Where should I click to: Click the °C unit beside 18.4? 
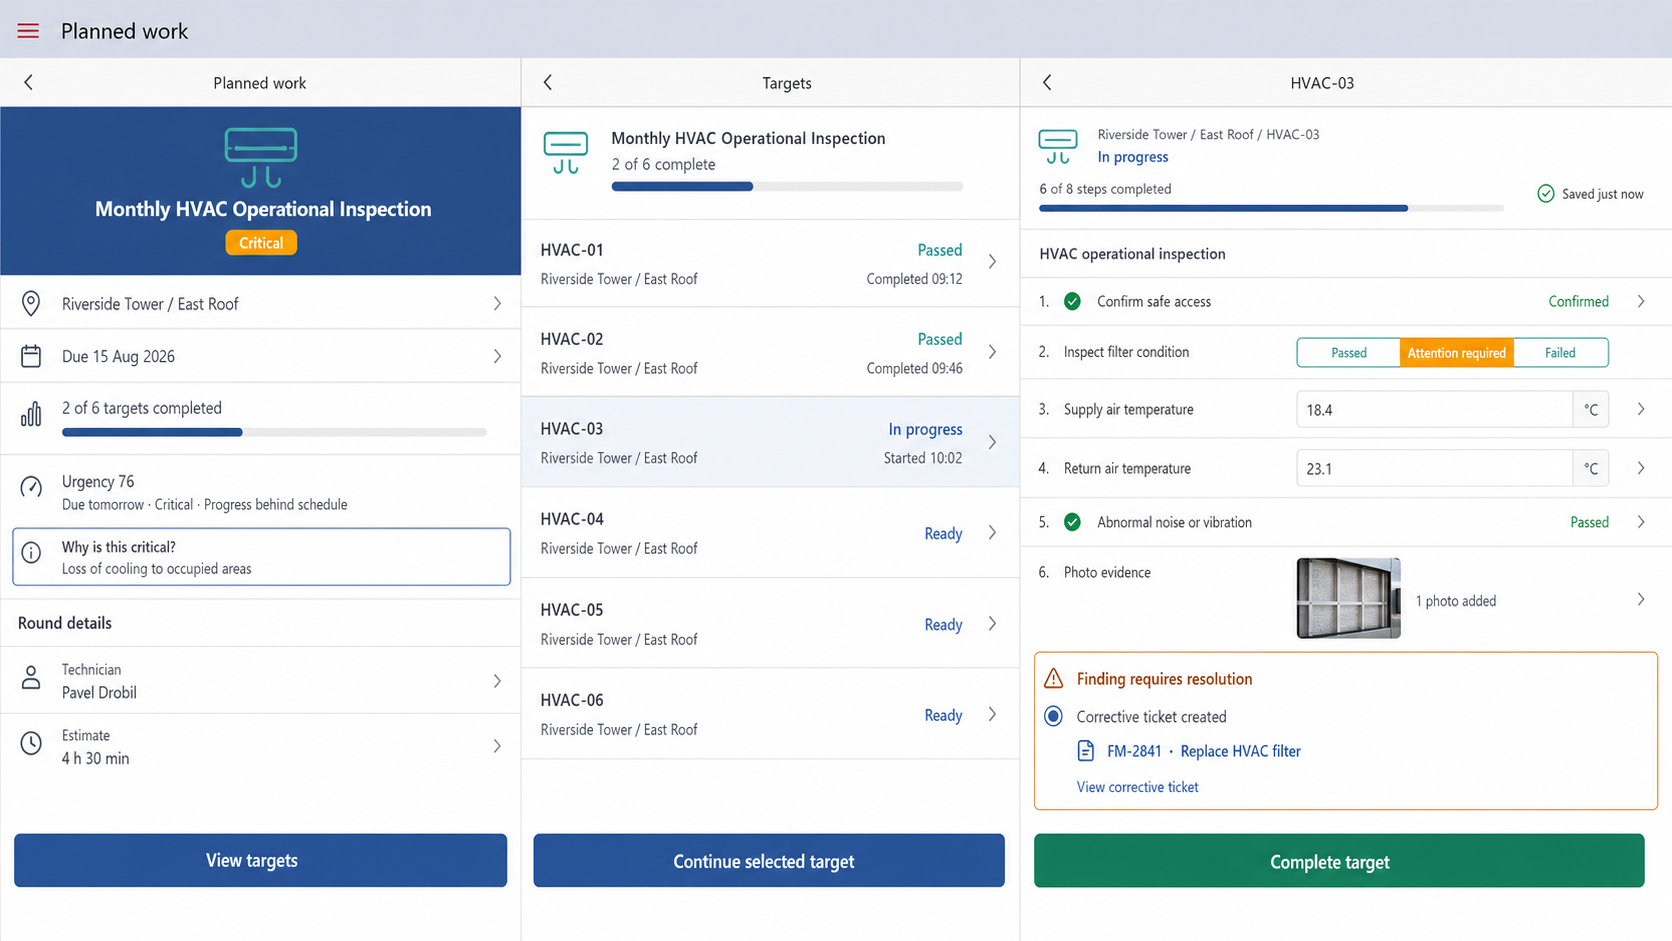click(1591, 409)
